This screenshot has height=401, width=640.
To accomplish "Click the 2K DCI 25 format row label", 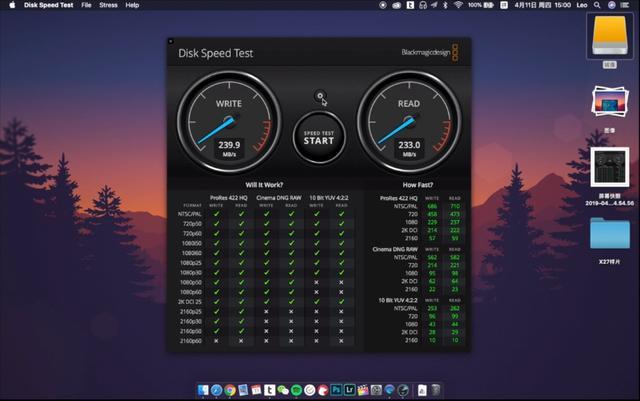I will click(x=189, y=302).
